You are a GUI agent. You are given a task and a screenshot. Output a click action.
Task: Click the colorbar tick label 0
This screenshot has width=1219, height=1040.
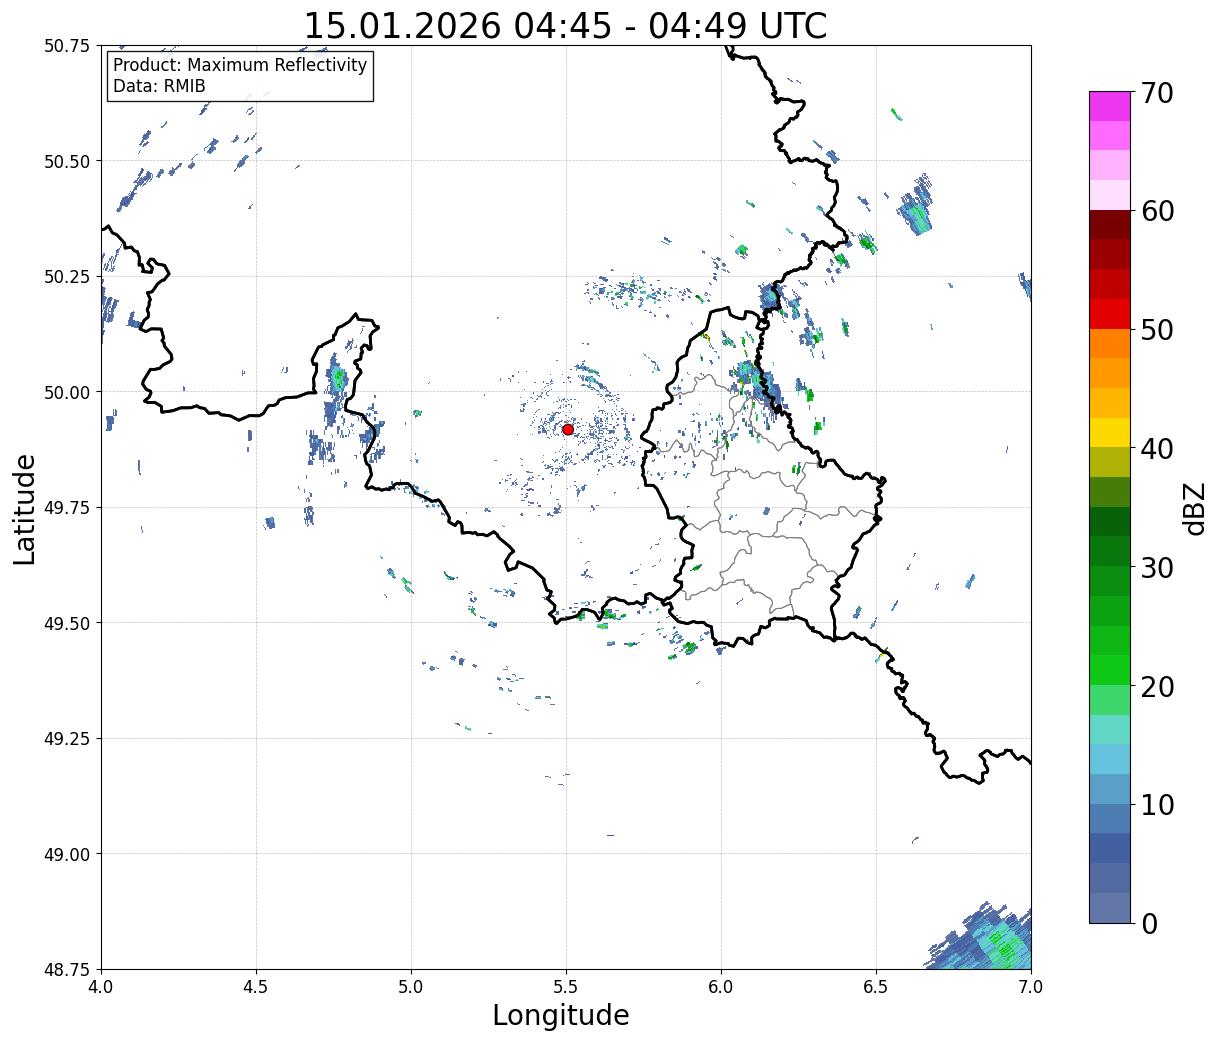[1149, 923]
